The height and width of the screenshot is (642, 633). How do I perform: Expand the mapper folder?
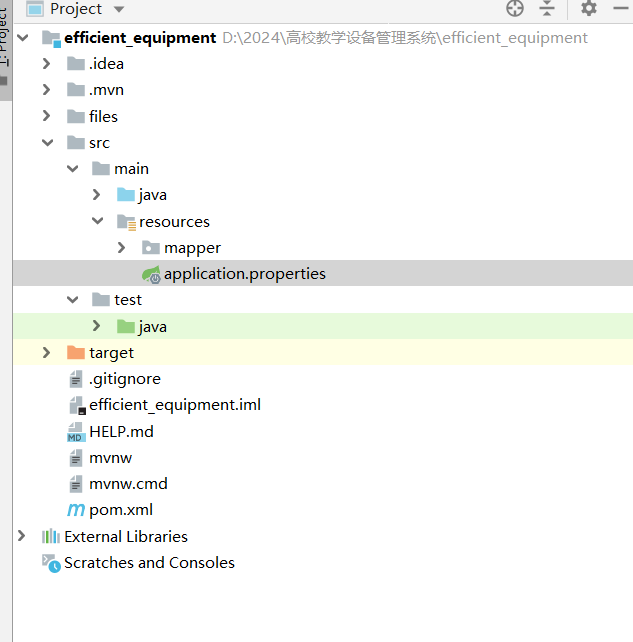(122, 248)
